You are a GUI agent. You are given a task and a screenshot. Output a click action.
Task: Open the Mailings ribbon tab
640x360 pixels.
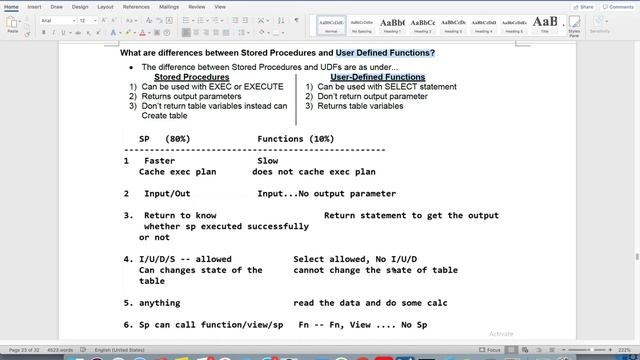(x=169, y=7)
